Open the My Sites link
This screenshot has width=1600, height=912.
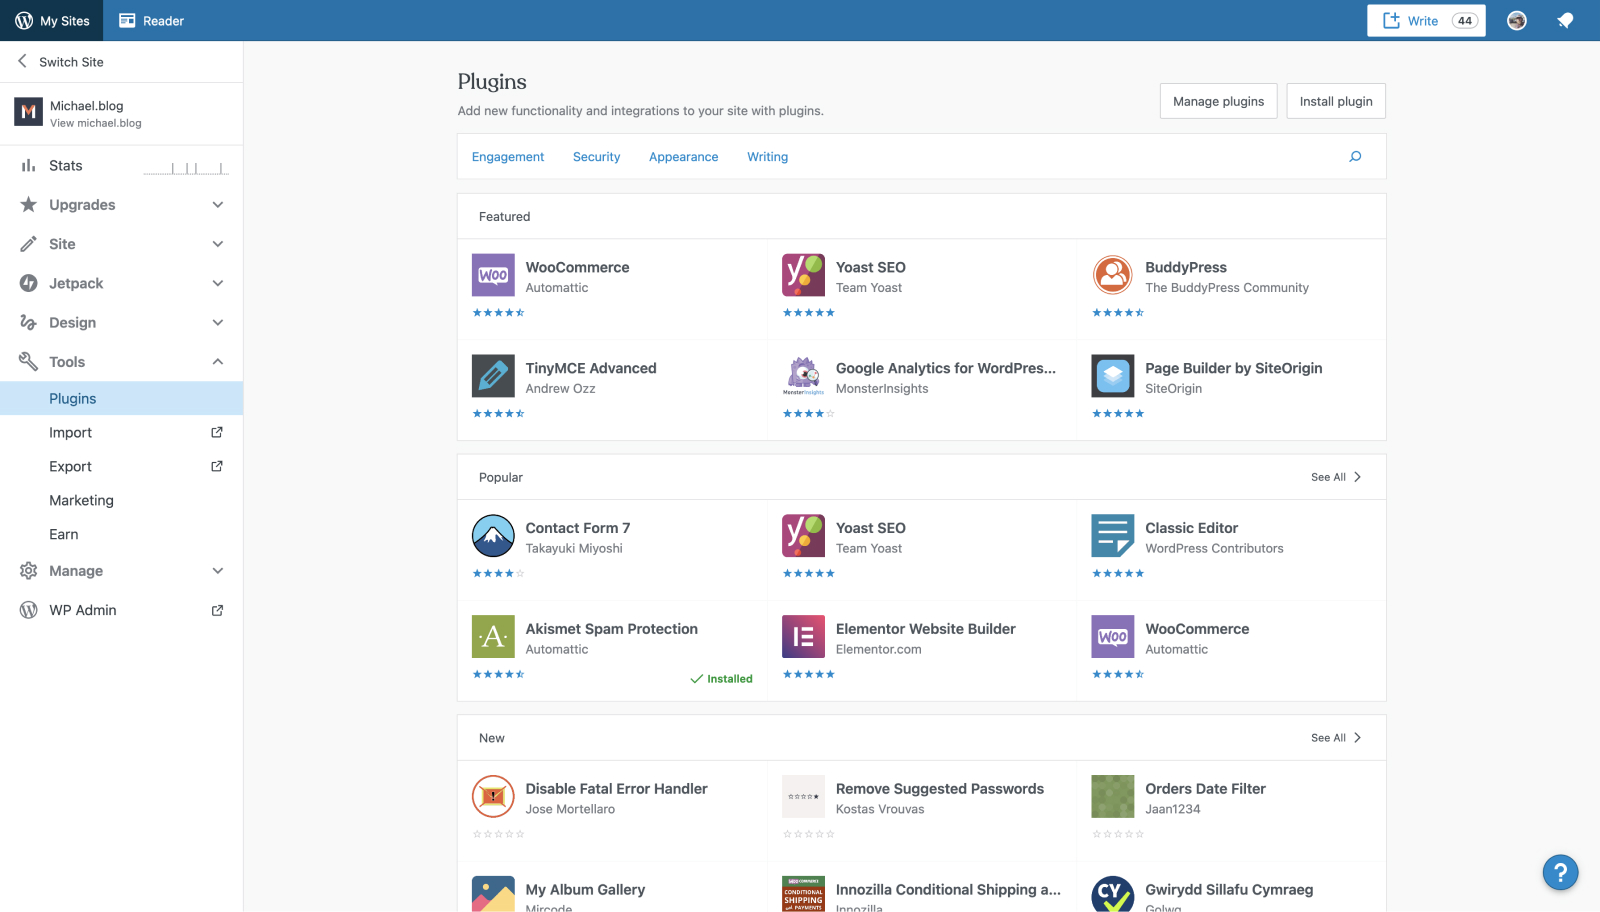tap(52, 20)
